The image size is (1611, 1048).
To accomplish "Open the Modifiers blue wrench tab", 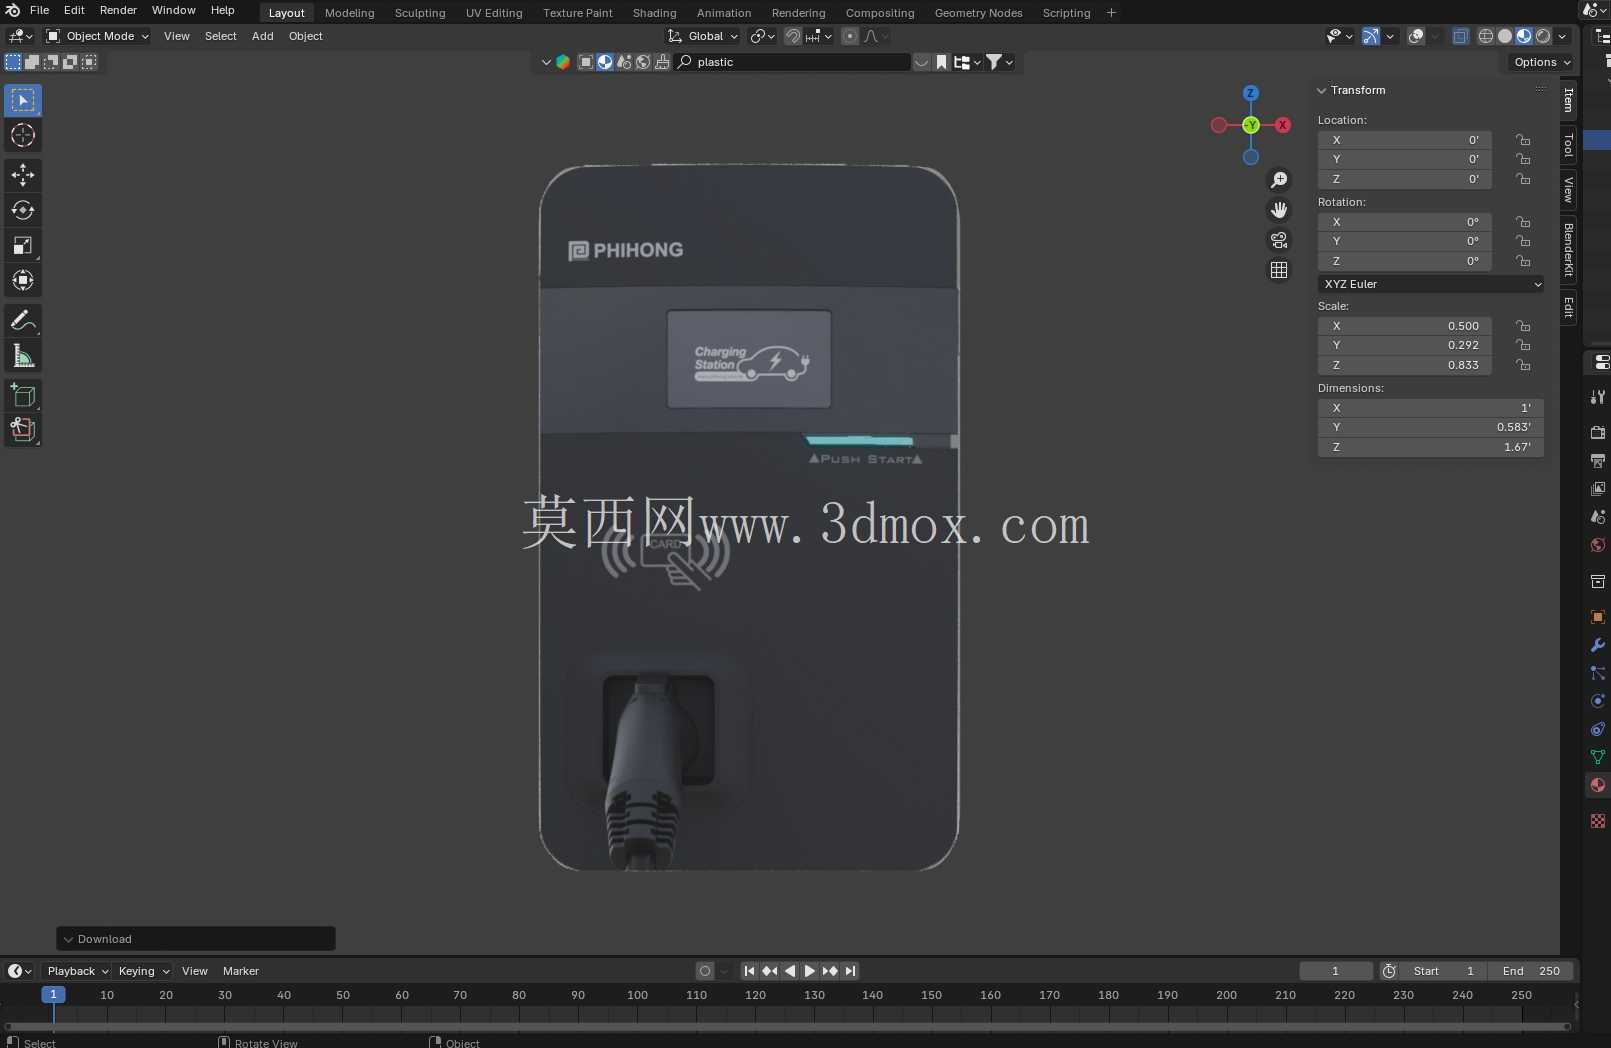I will (1598, 645).
